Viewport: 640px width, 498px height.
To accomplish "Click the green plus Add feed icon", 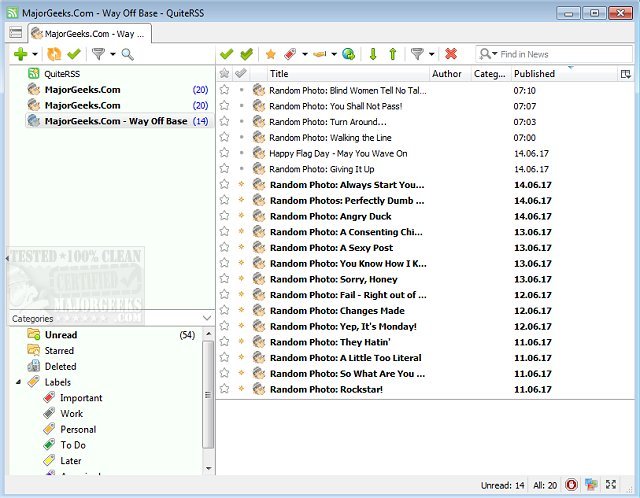I will point(20,53).
